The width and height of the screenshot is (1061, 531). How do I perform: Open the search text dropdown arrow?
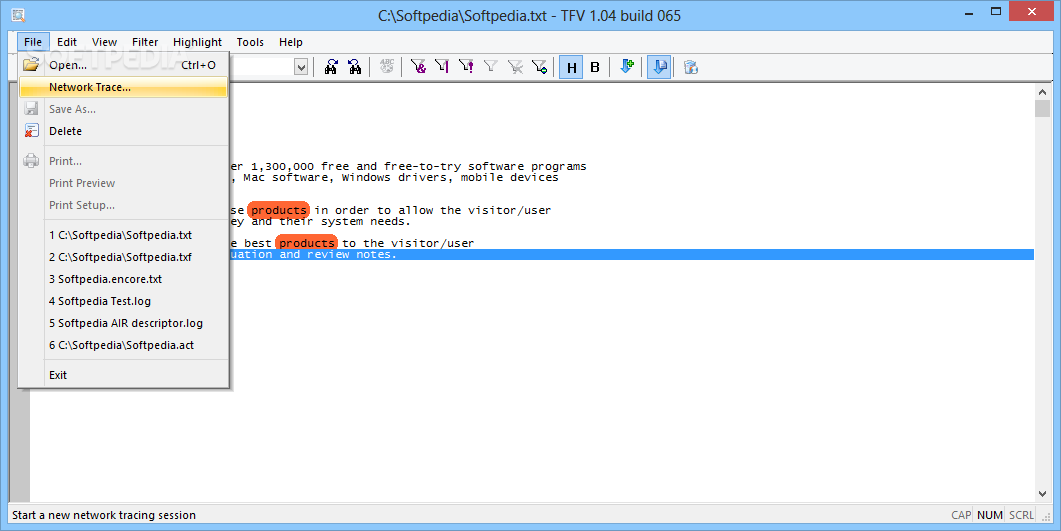(x=301, y=67)
